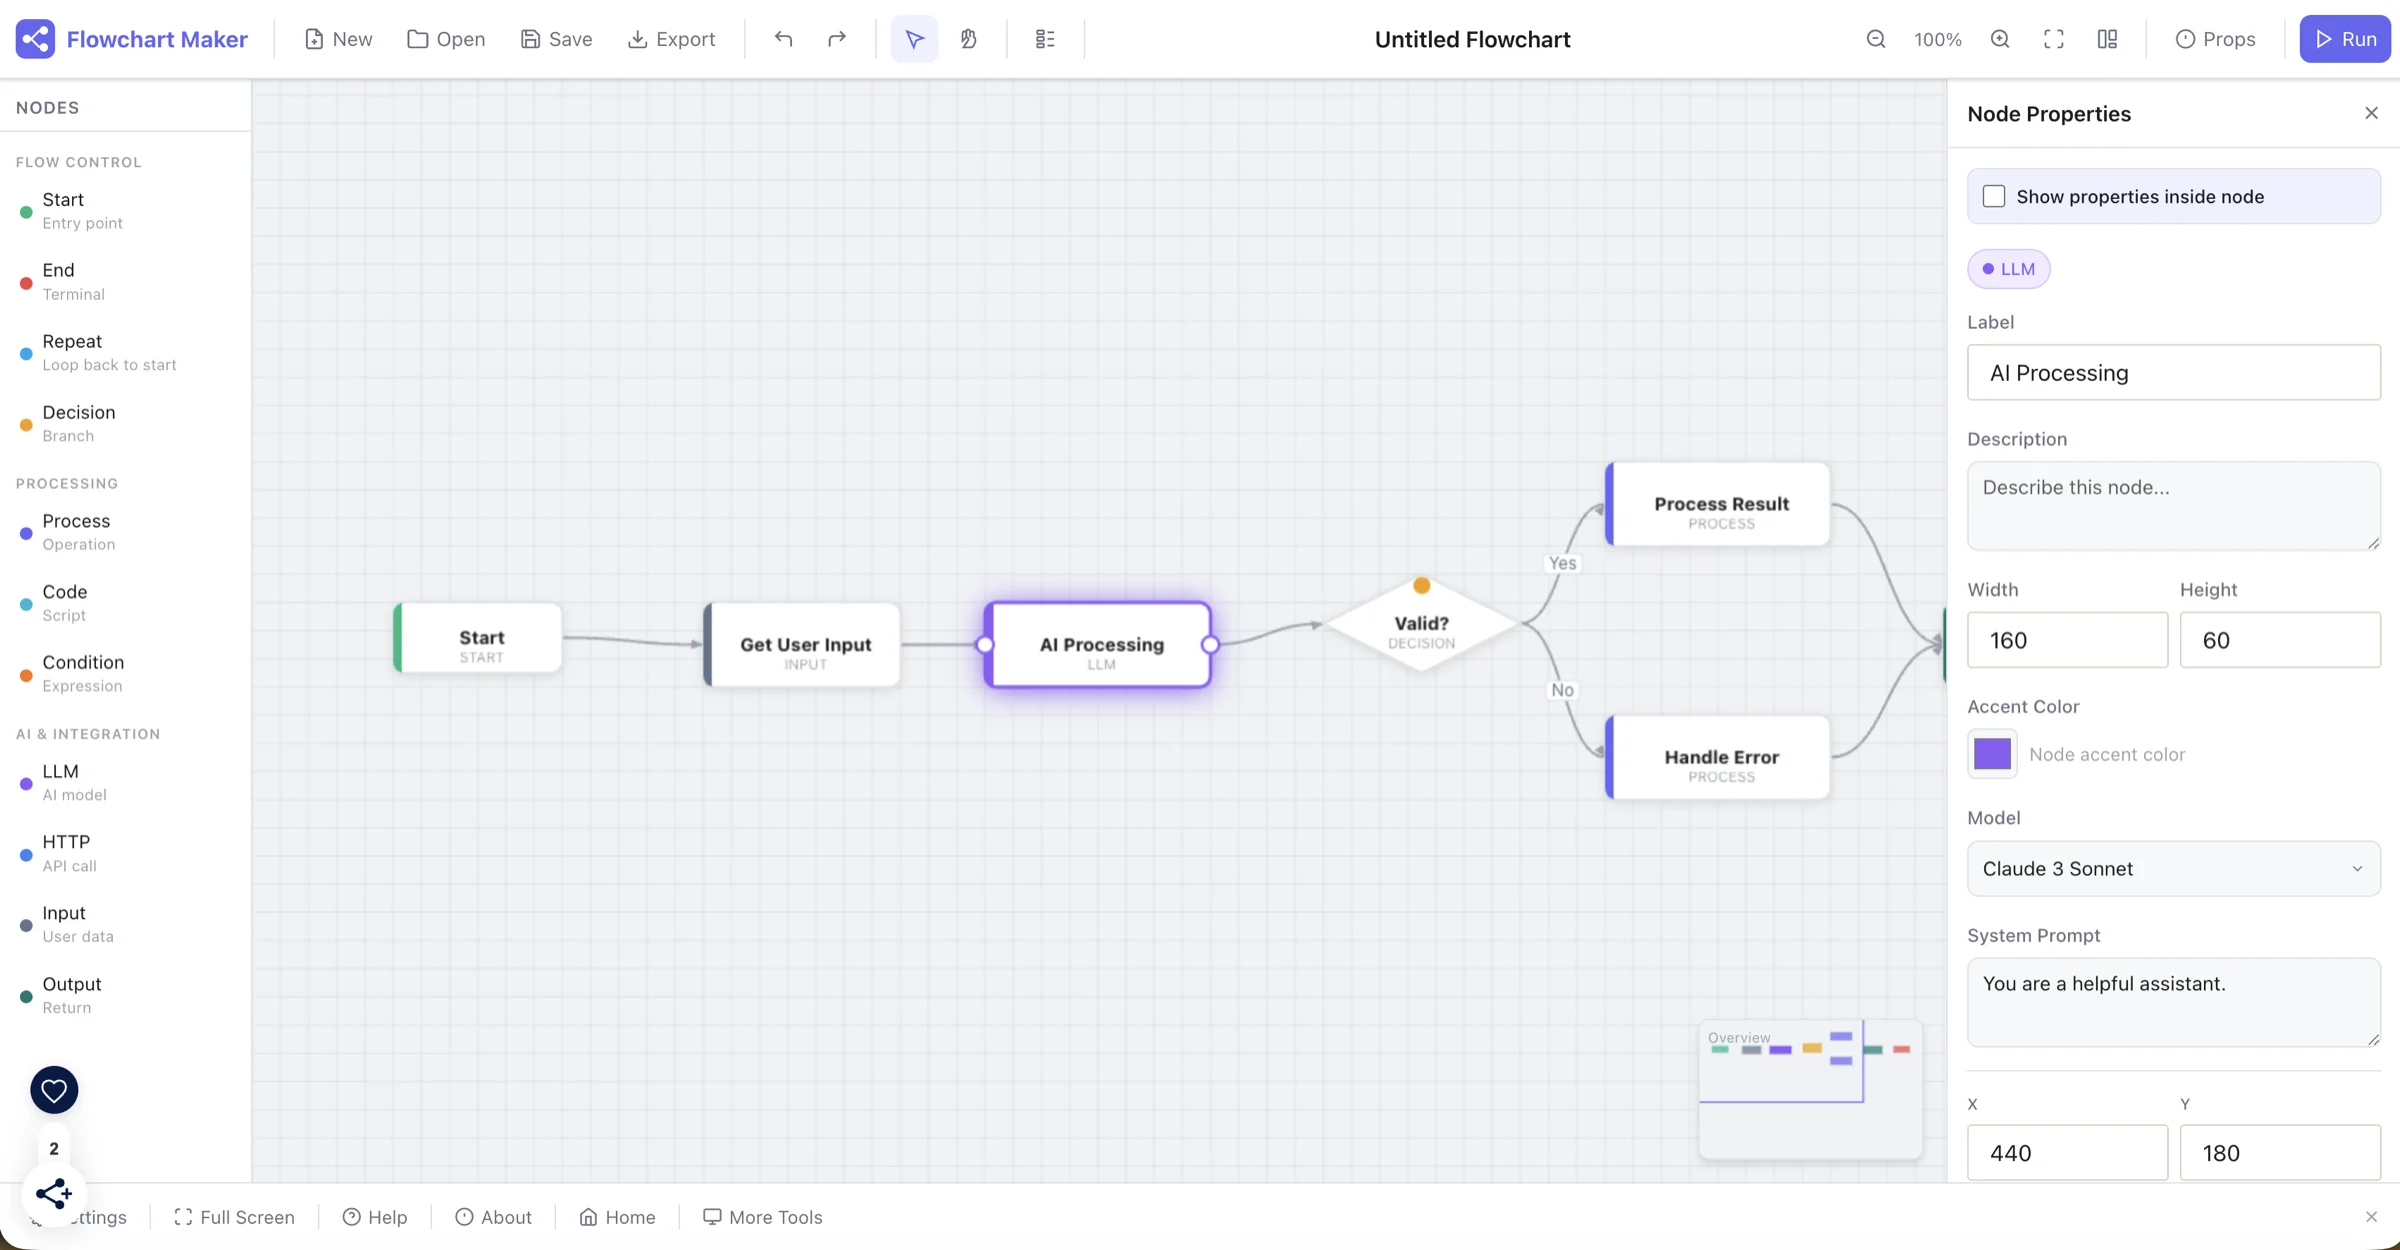This screenshot has width=2400, height=1250.
Task: Click into the System Prompt text area
Action: [2173, 1002]
